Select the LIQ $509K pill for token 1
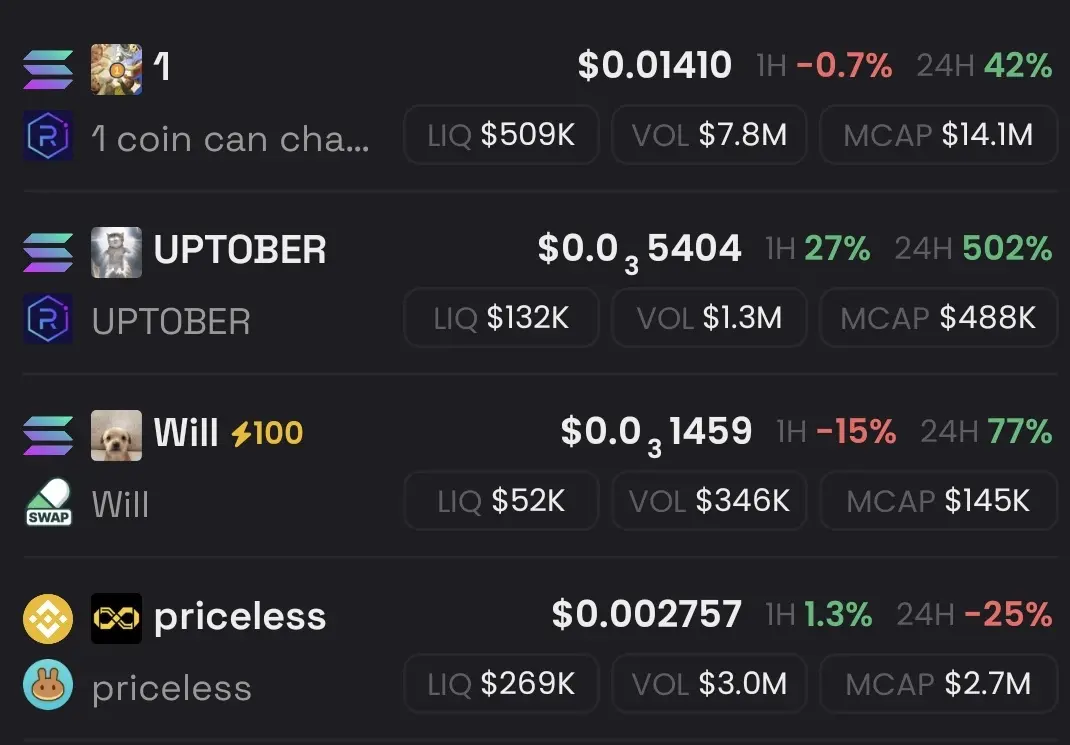Image resolution: width=1070 pixels, height=745 pixels. coord(502,134)
